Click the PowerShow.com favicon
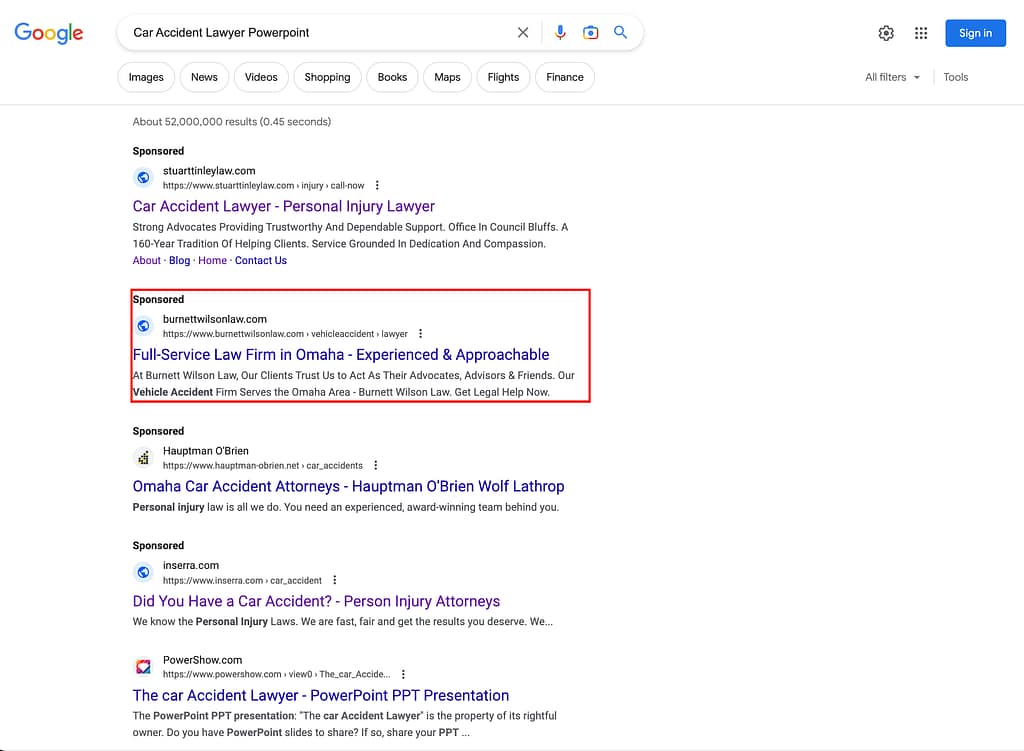Screen dimensions: 1024x751 coord(143,667)
